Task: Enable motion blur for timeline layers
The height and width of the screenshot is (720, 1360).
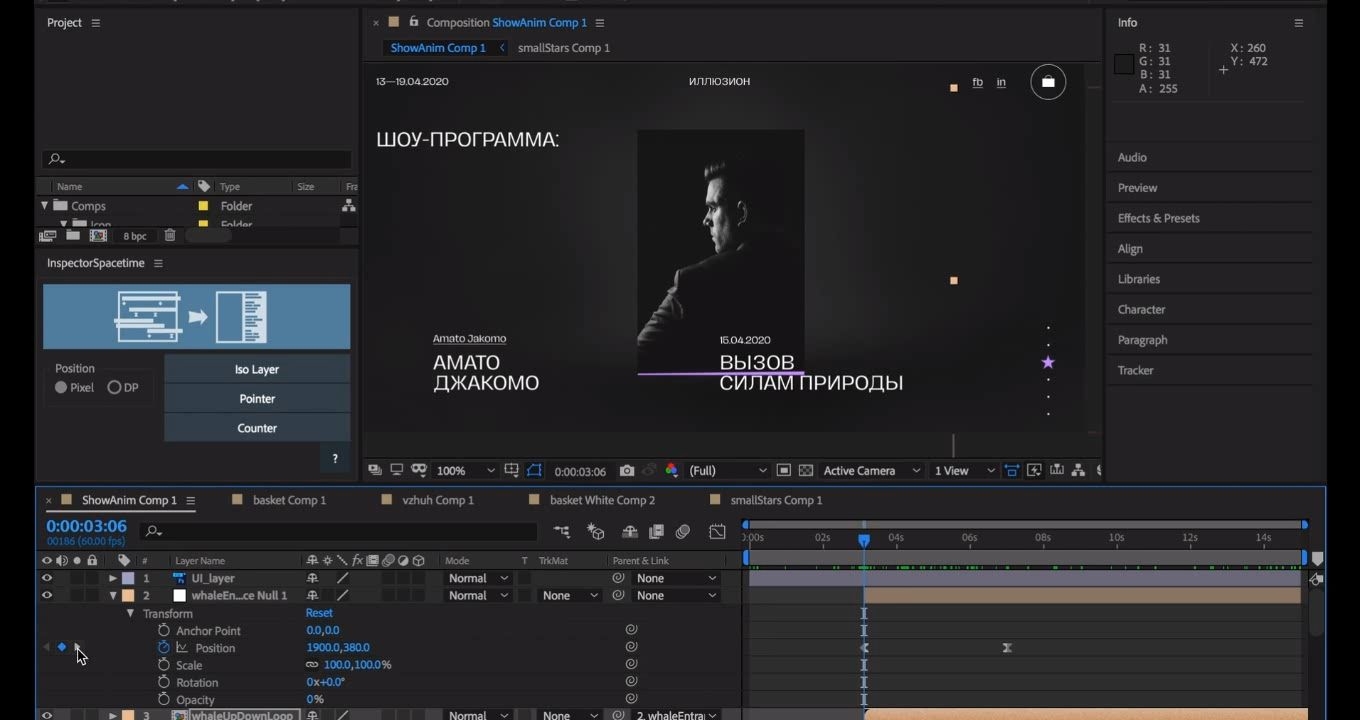Action: 683,532
